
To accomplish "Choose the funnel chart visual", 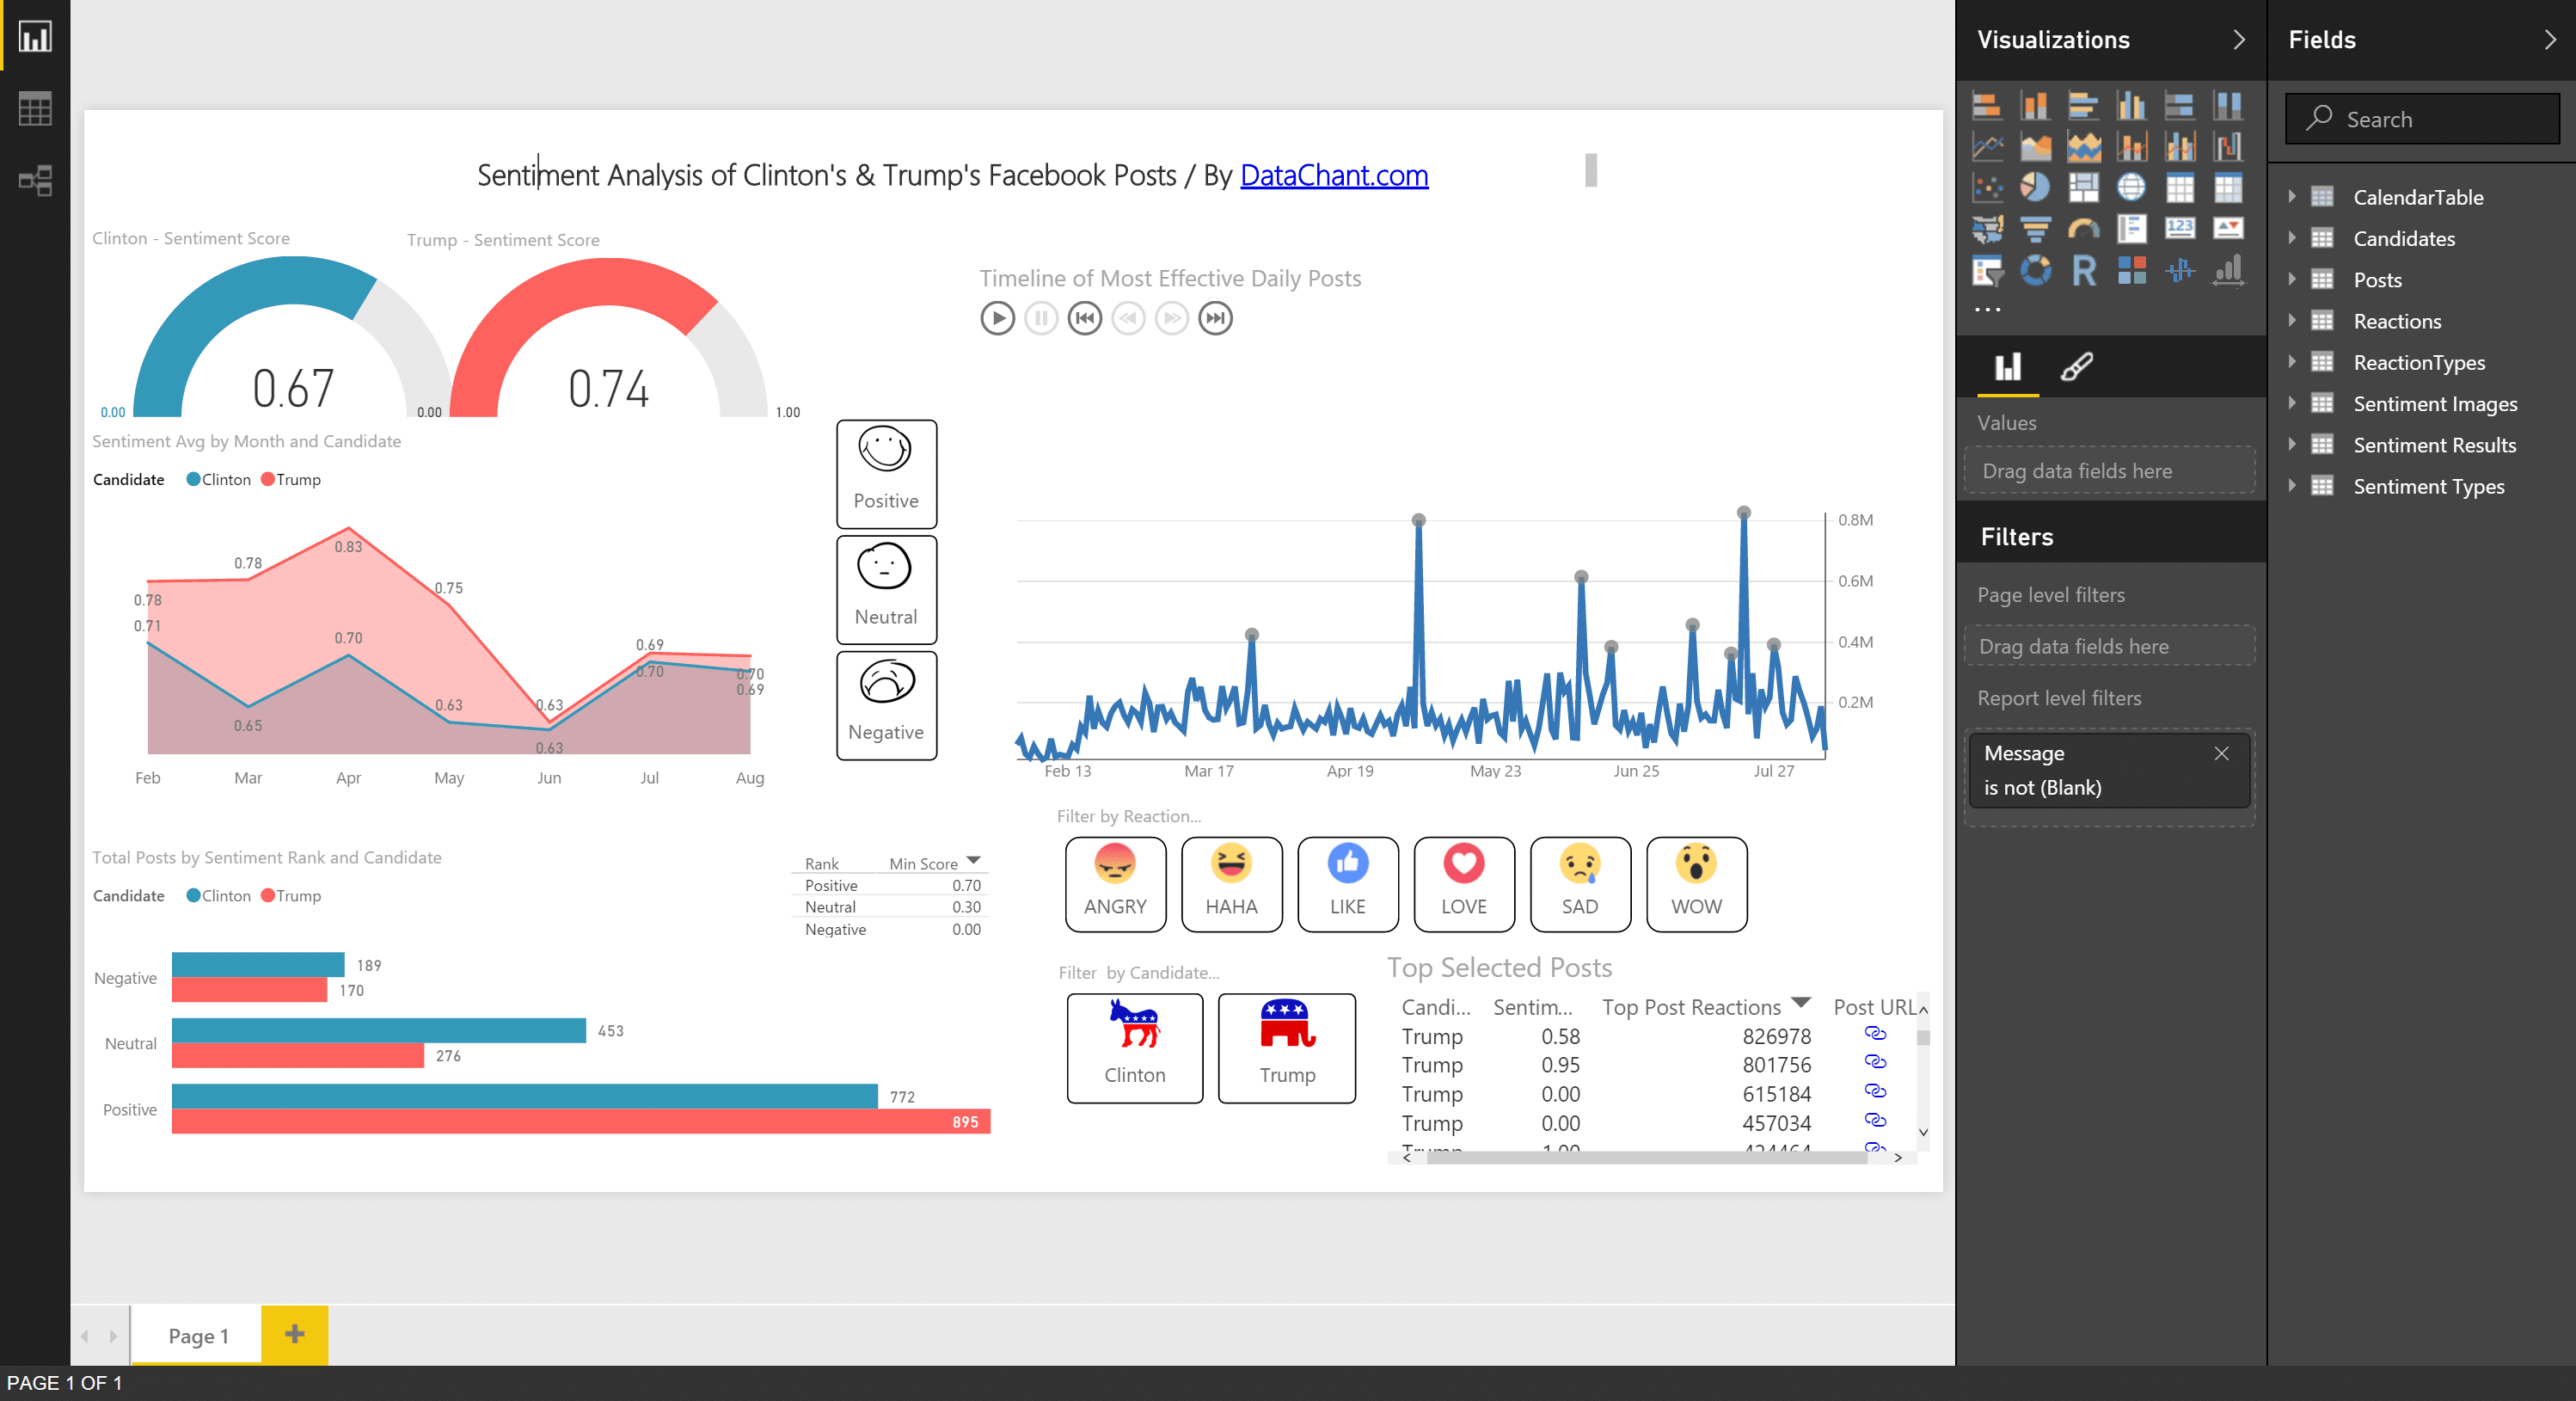I will point(2034,229).
